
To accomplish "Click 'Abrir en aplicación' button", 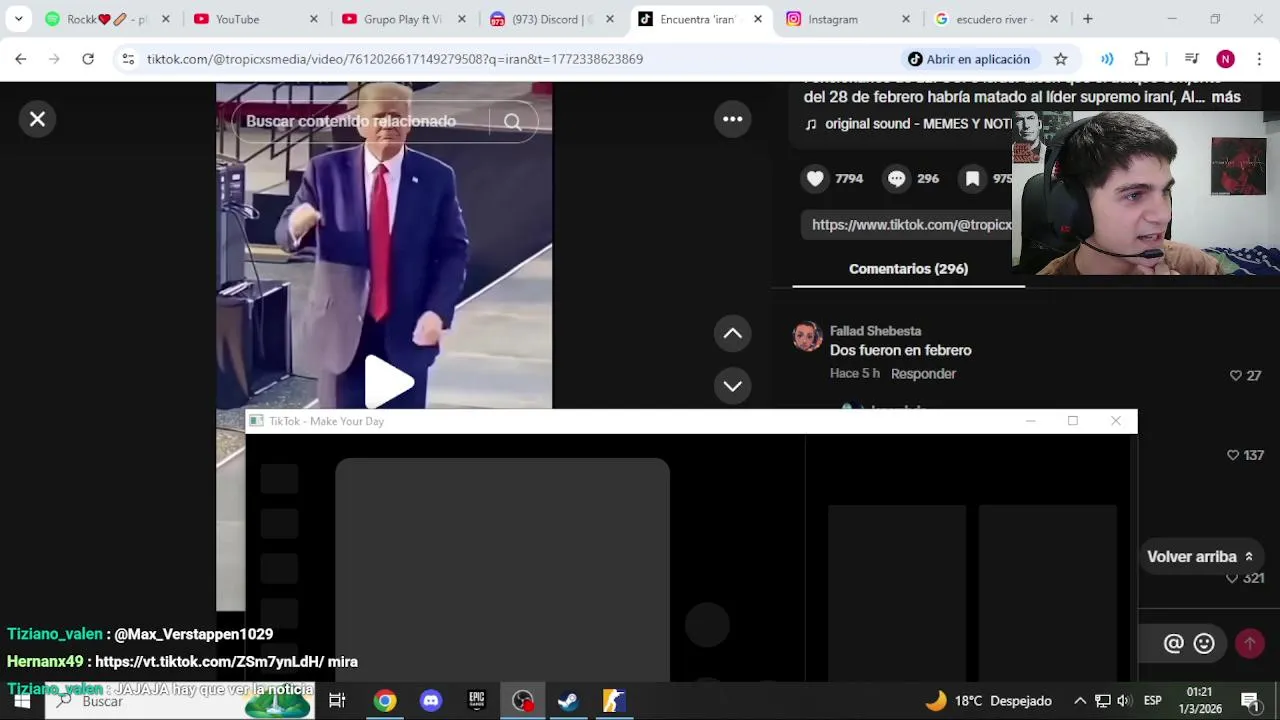I will (968, 59).
